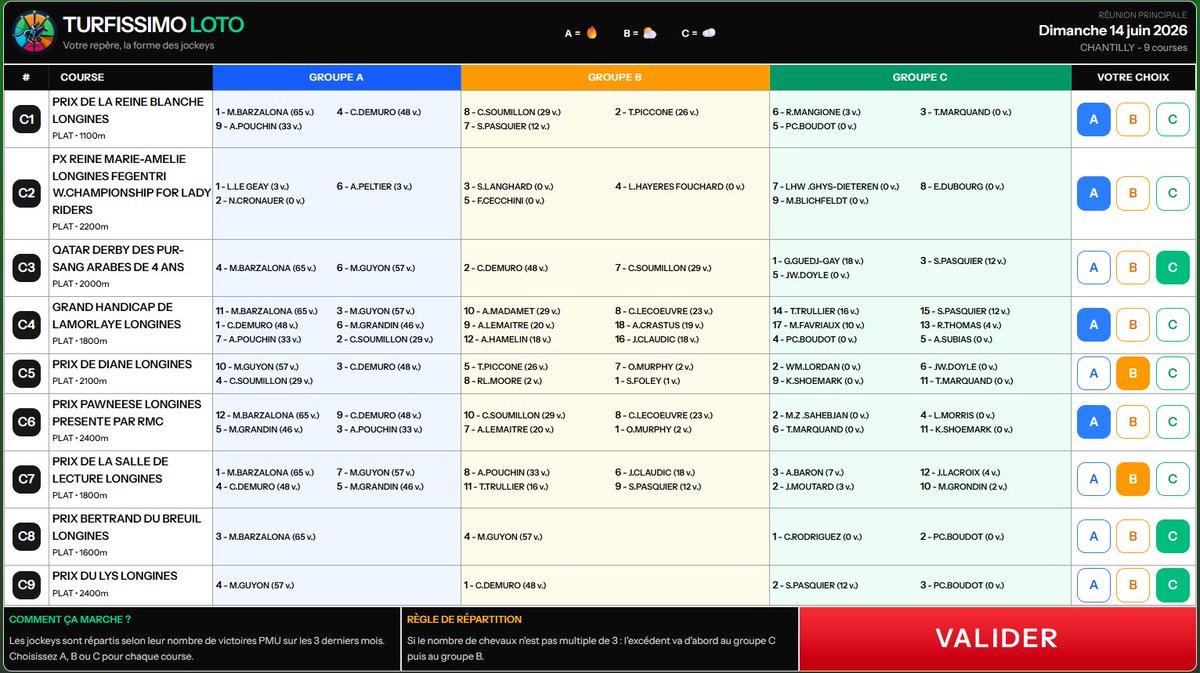Click 7 - LHW .GHYS-DIETEREN (0 v.) entry
The width and height of the screenshot is (1200, 673).
835,187
